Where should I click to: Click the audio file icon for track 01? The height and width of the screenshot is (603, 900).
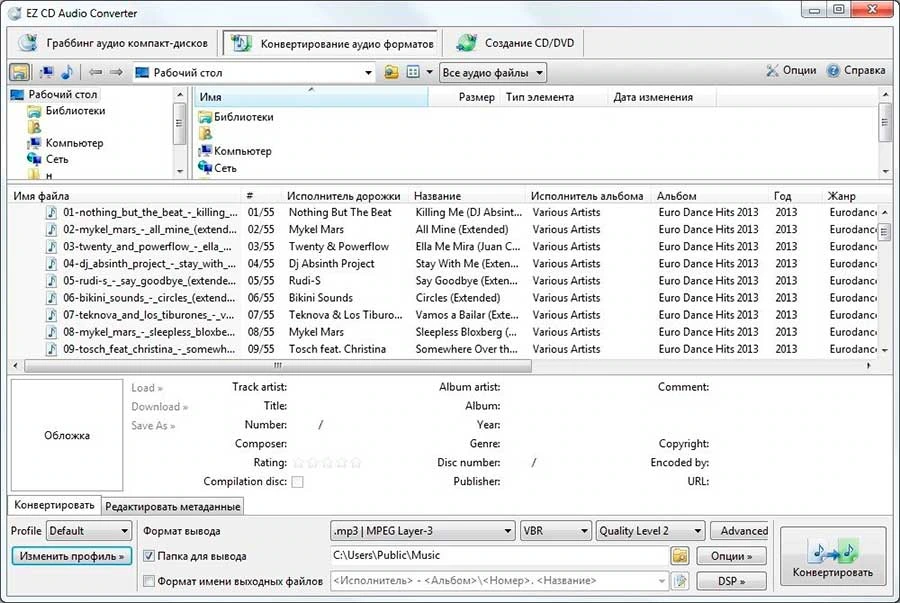52,212
